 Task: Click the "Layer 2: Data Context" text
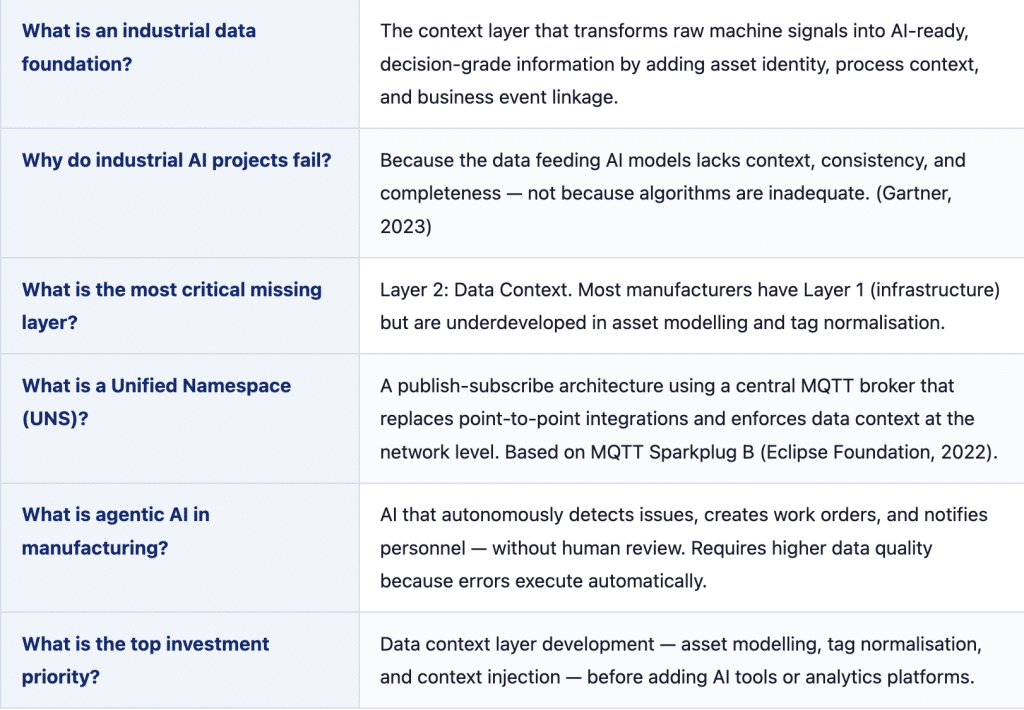471,290
